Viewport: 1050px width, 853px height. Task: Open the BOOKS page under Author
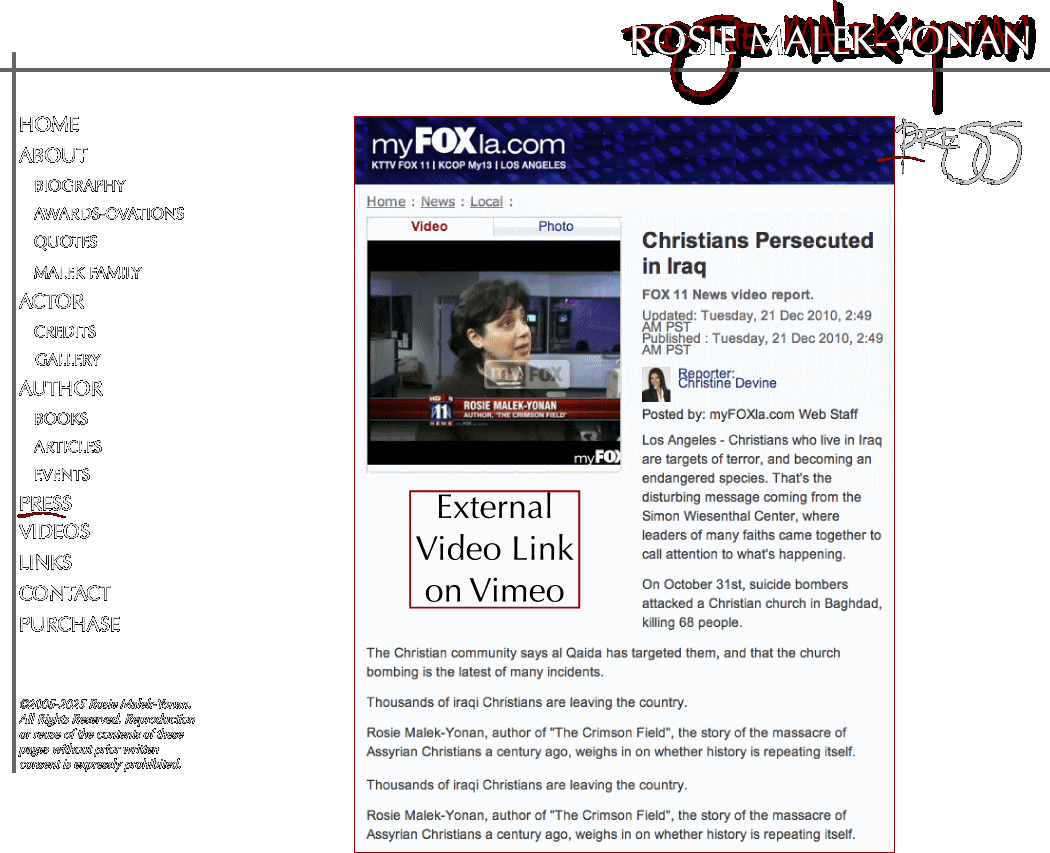pos(61,419)
